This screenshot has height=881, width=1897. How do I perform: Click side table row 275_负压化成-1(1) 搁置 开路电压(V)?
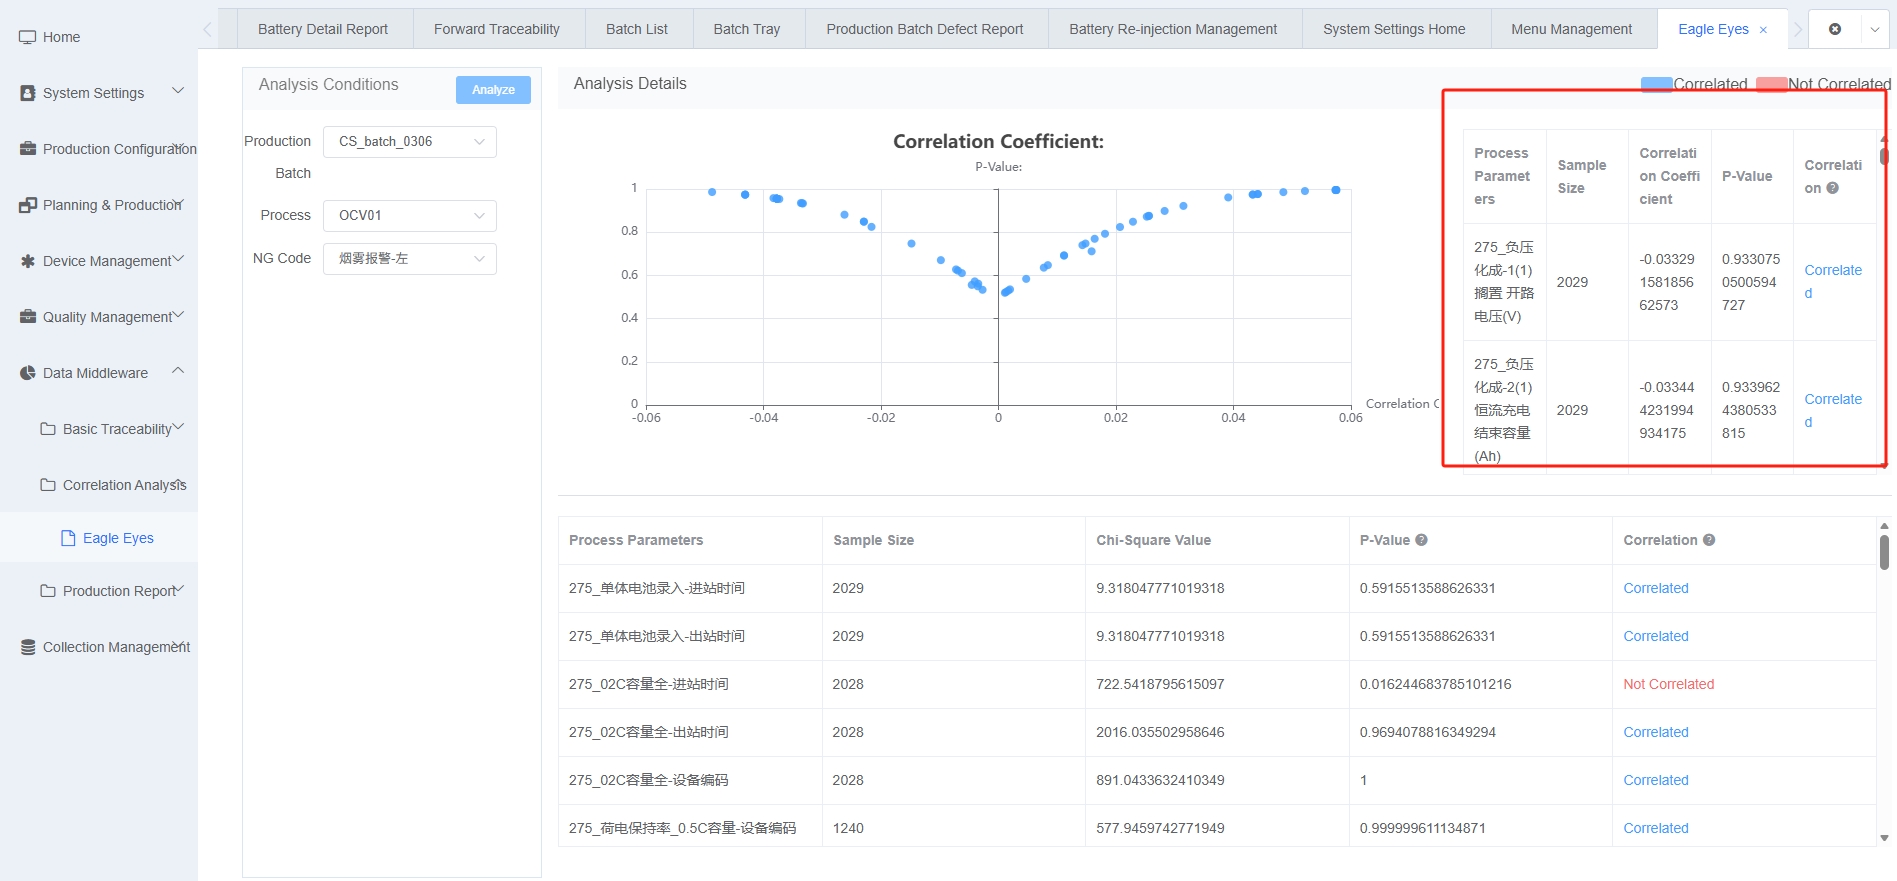(x=1669, y=282)
